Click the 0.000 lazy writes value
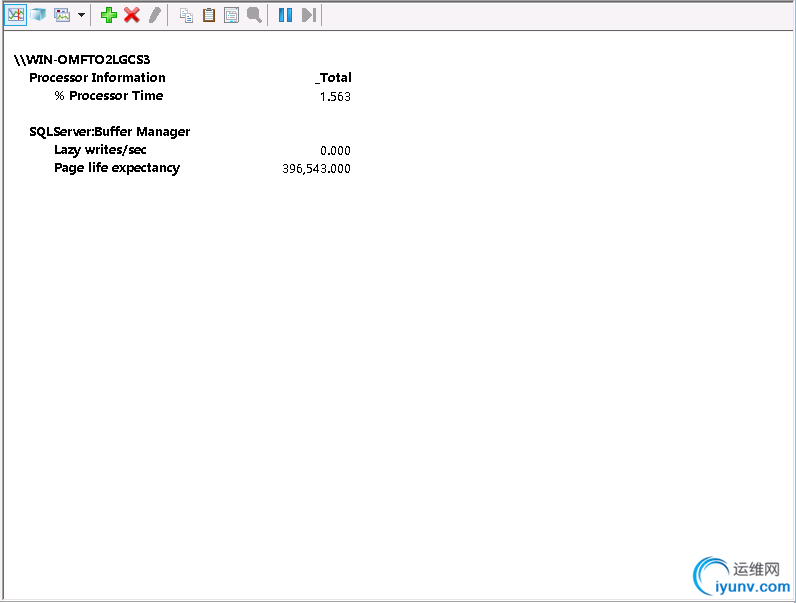This screenshot has width=796, height=603. click(x=335, y=151)
